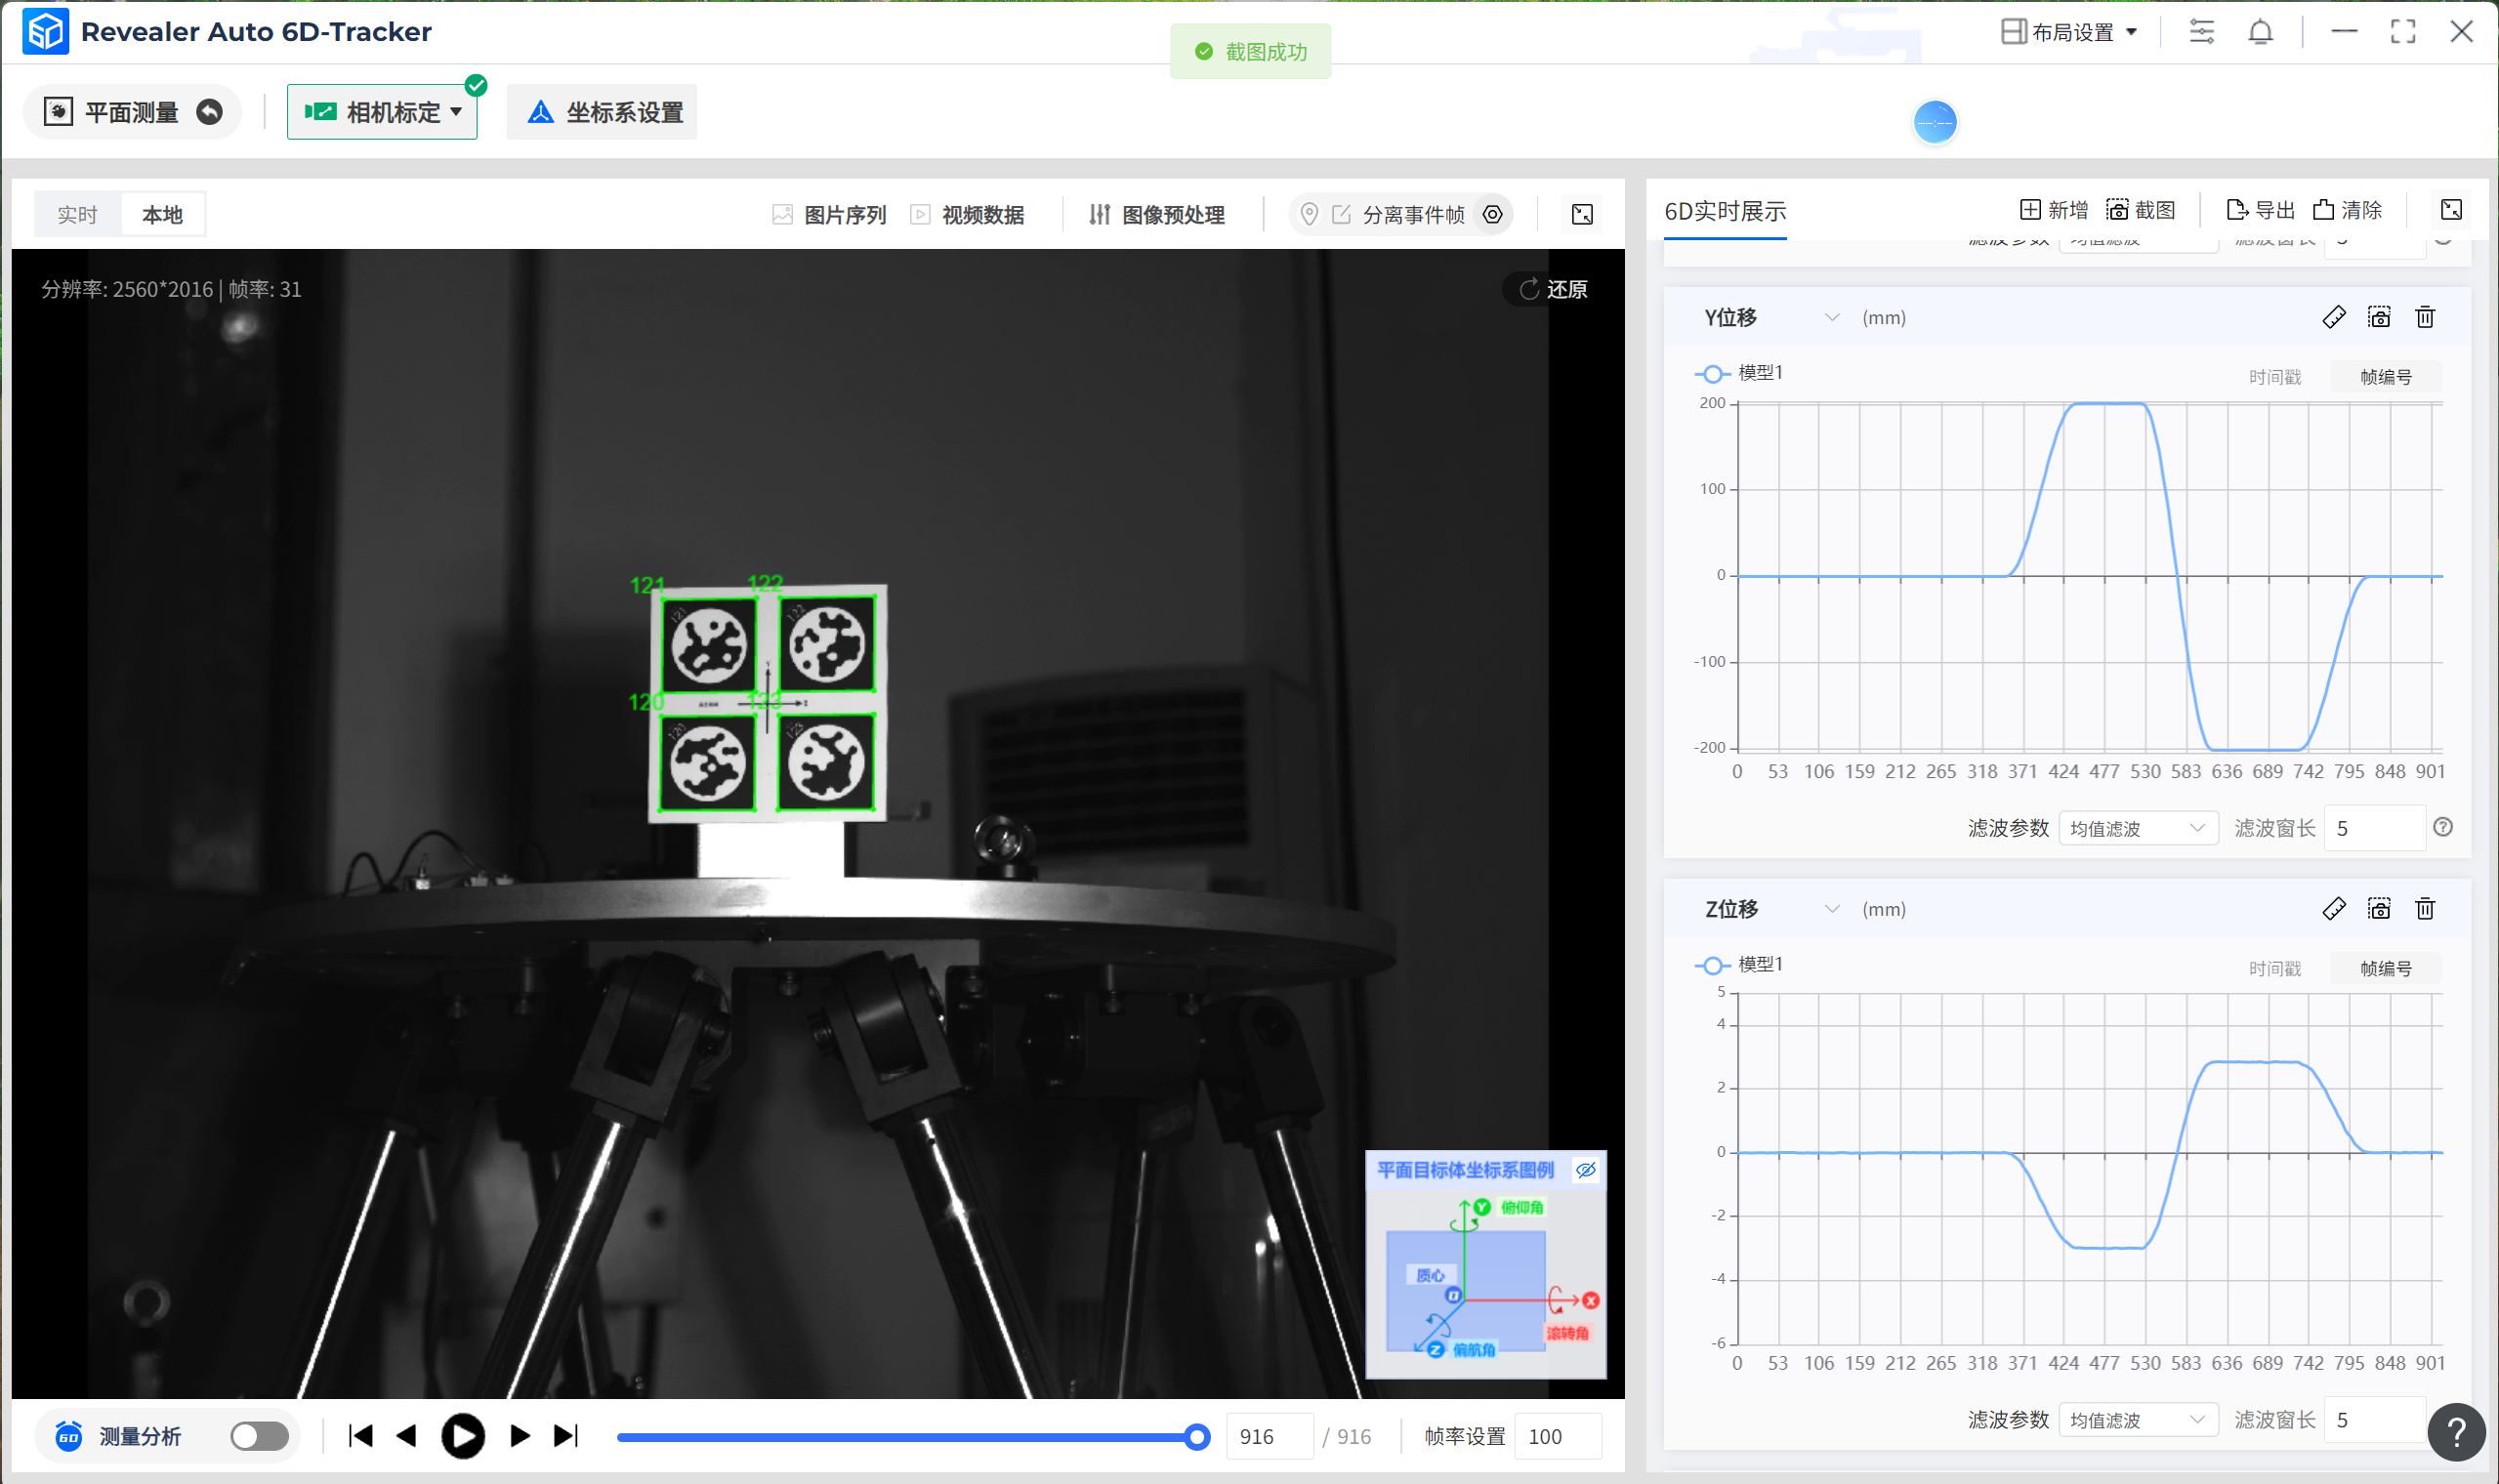Open the notification bell

click(2260, 32)
